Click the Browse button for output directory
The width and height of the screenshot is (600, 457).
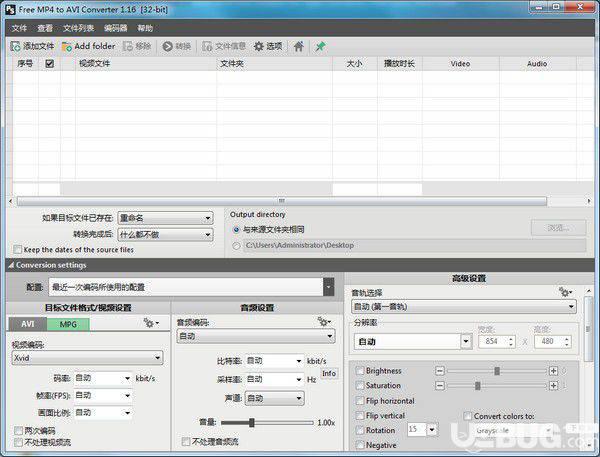pos(558,228)
